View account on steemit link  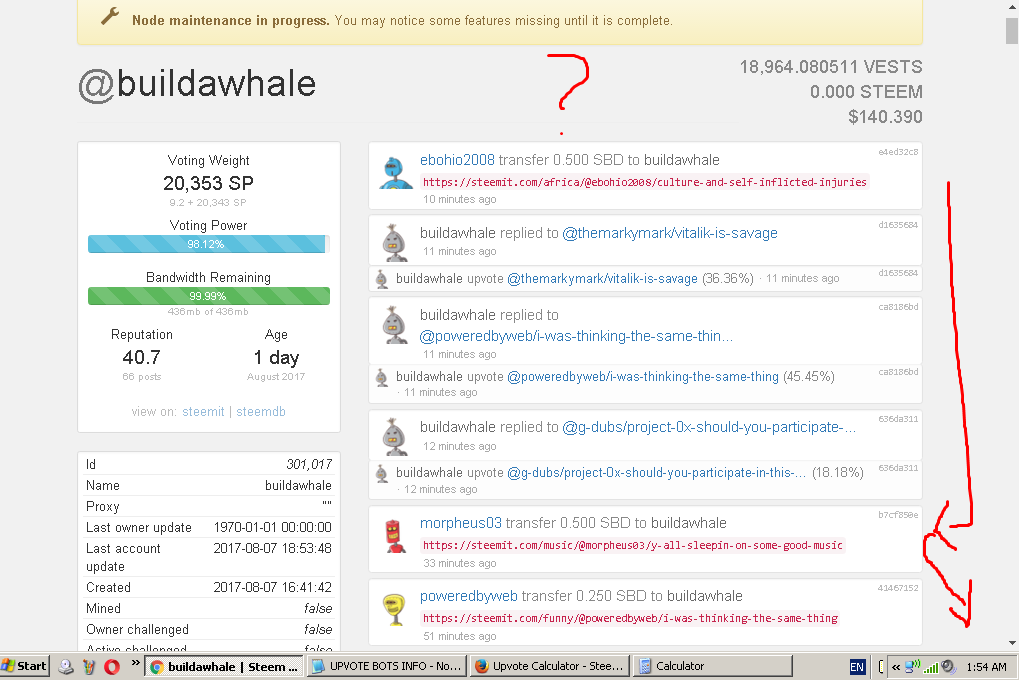pyautogui.click(x=203, y=412)
